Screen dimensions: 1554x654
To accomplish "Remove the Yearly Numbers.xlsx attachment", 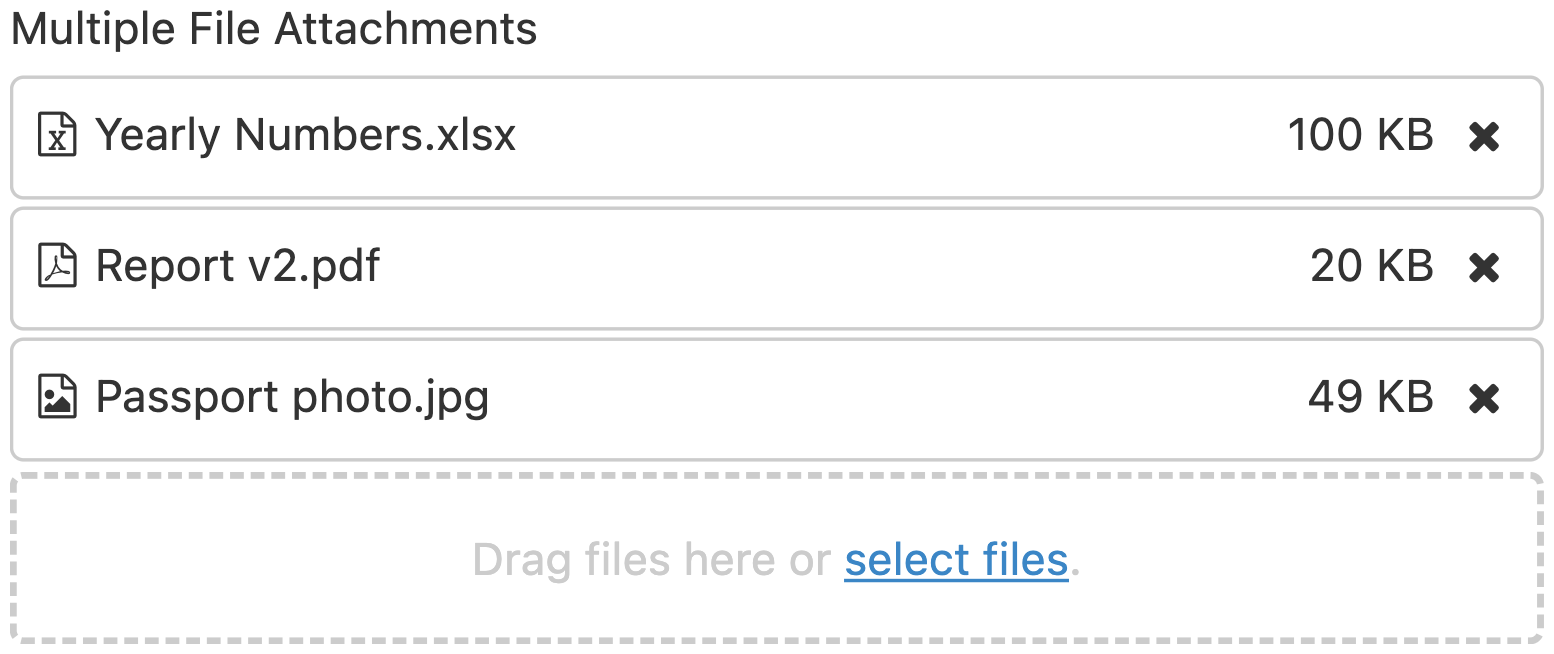I will (1484, 137).
